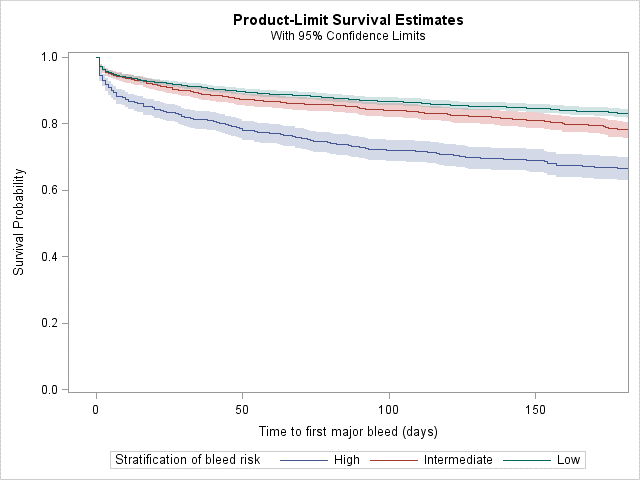Click the 100 tick label on the x-axis
This screenshot has height=480, width=640.
(389, 409)
